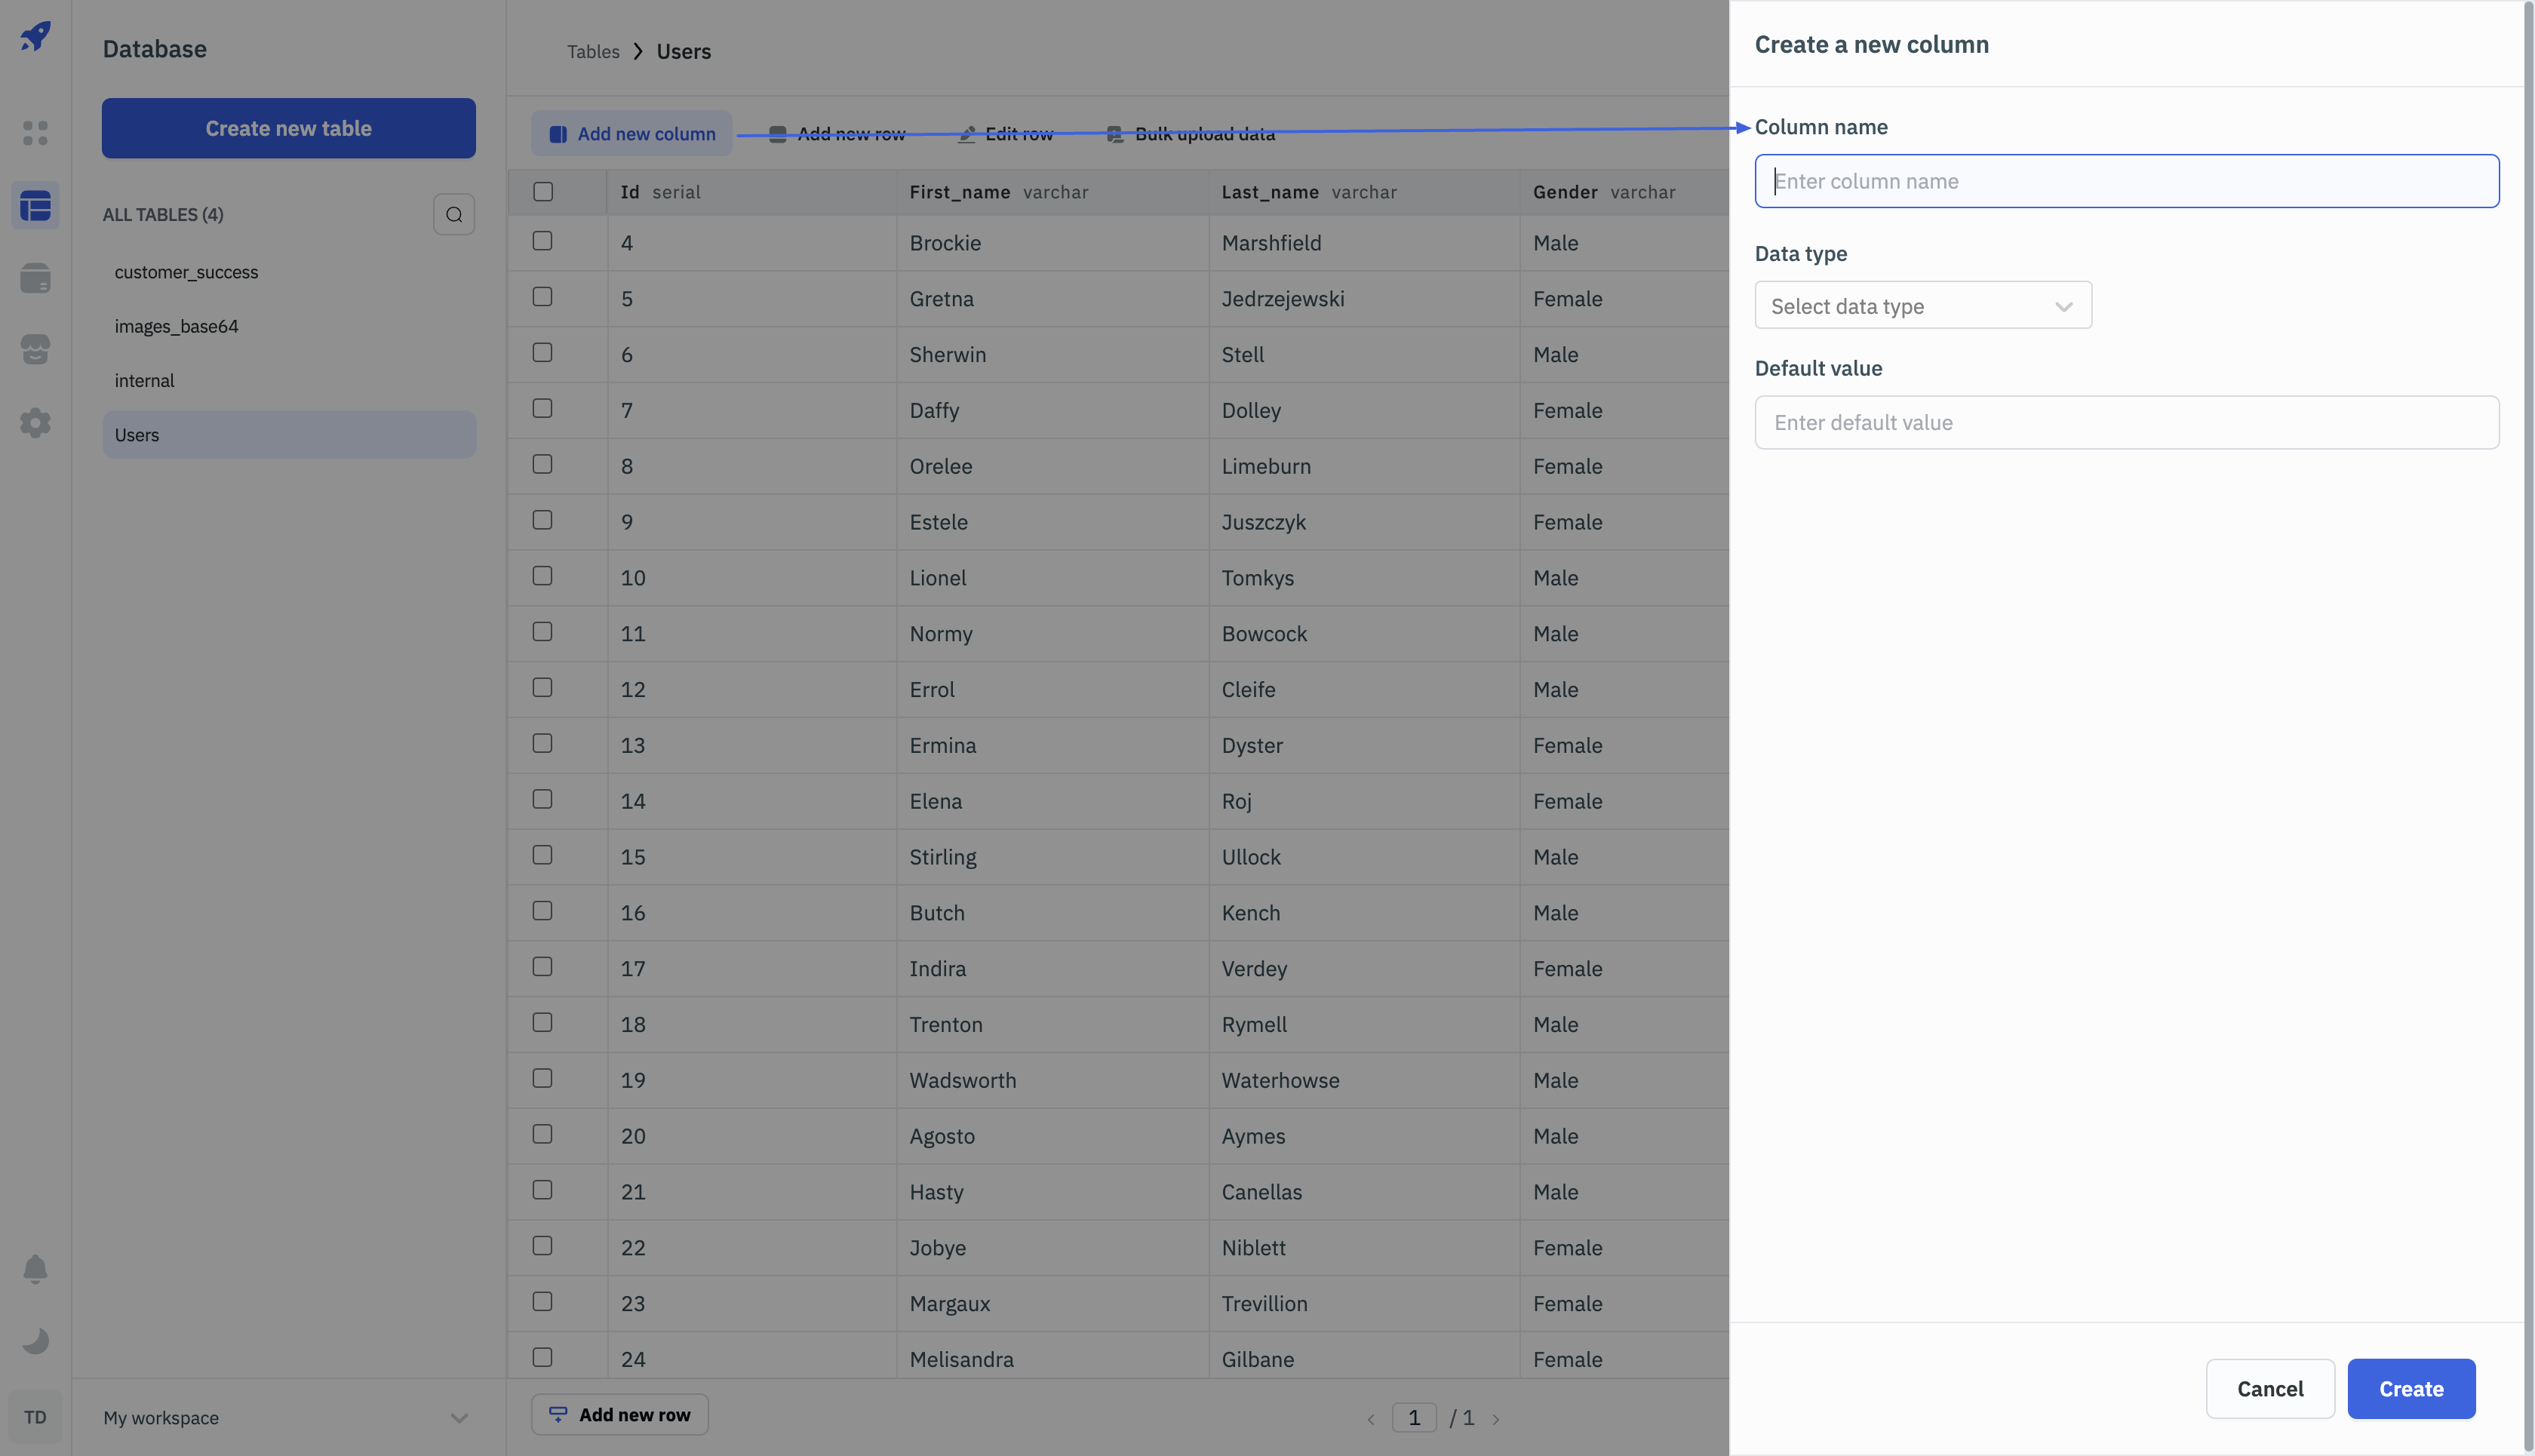The height and width of the screenshot is (1456, 2535).
Task: Select the database tables sidebar icon
Action: (35, 206)
